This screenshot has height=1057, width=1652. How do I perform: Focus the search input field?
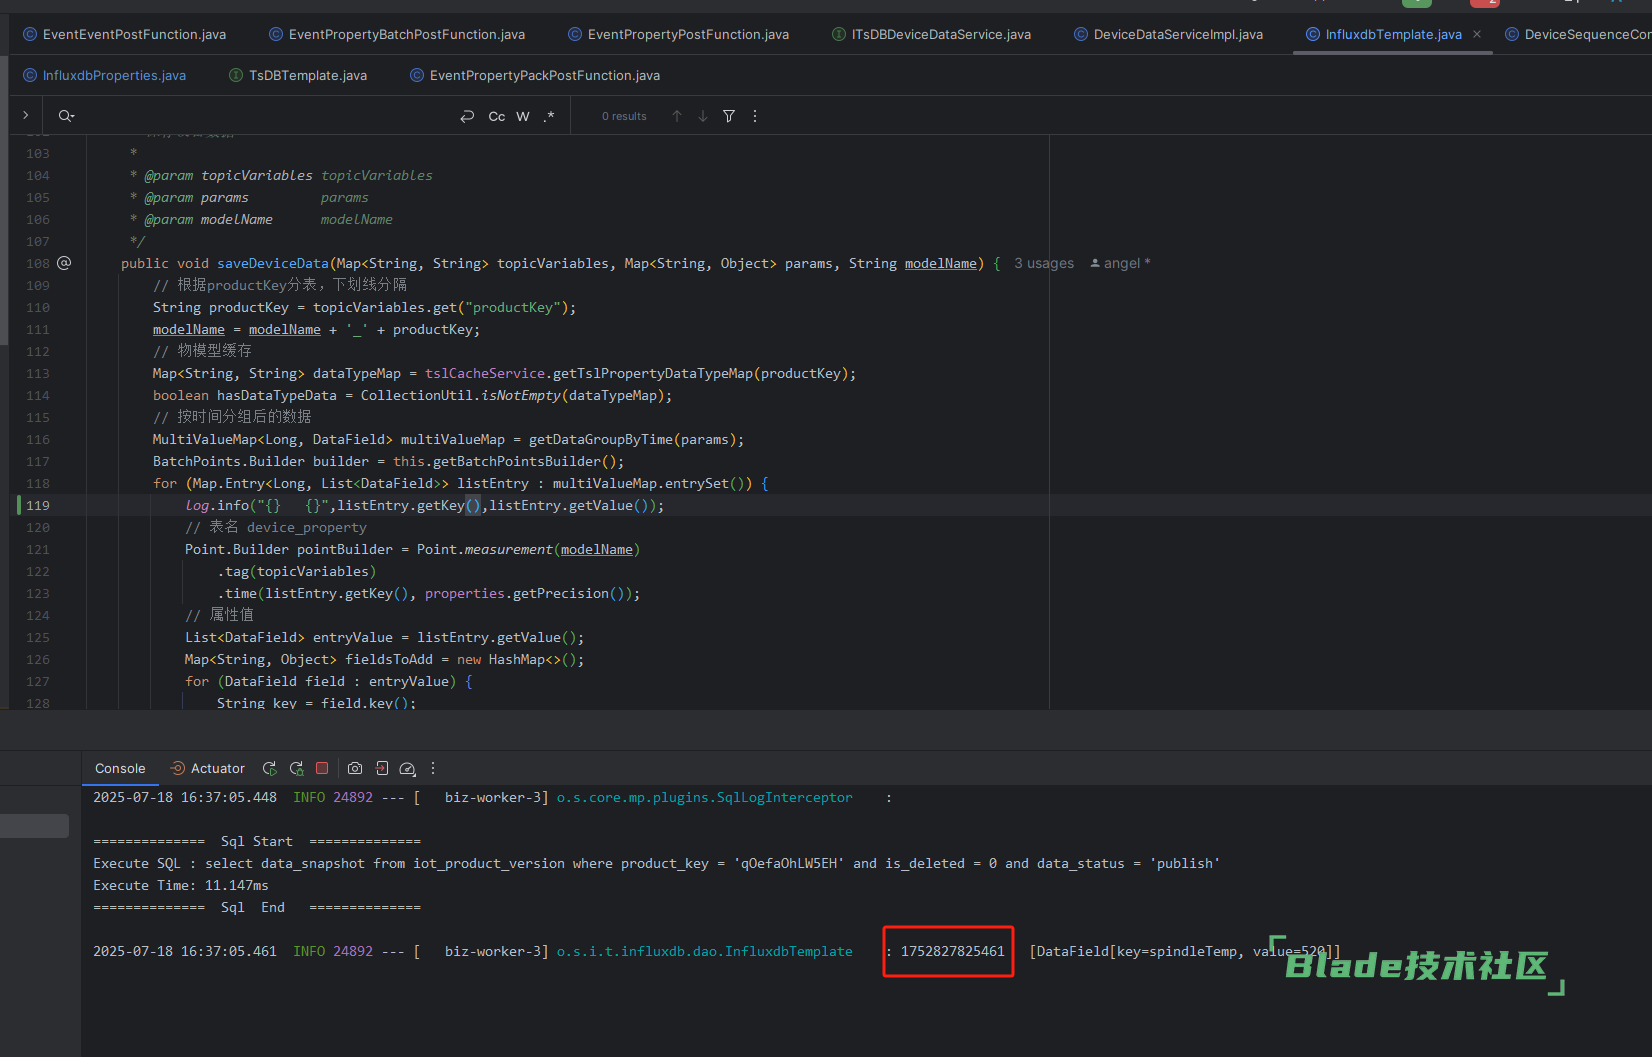tap(265, 116)
